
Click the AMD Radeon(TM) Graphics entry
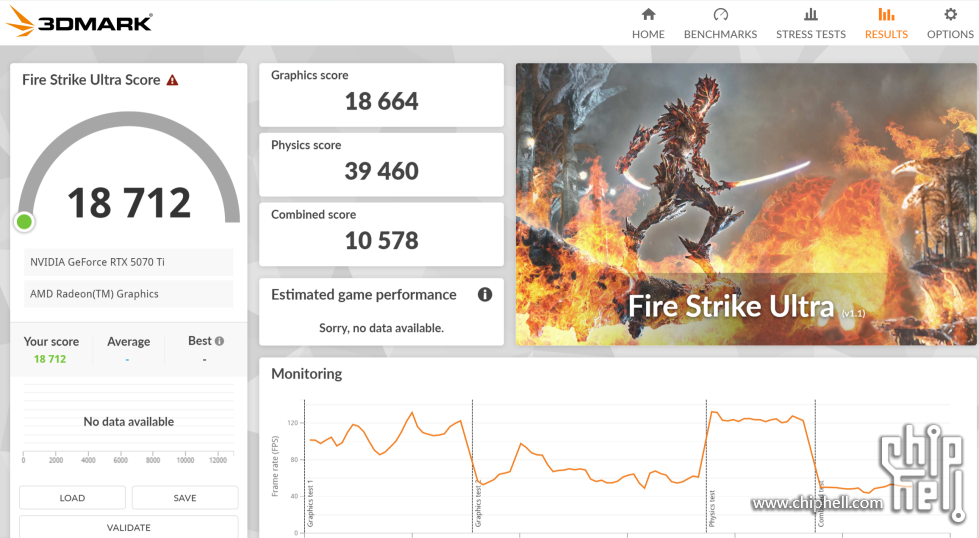(x=129, y=294)
